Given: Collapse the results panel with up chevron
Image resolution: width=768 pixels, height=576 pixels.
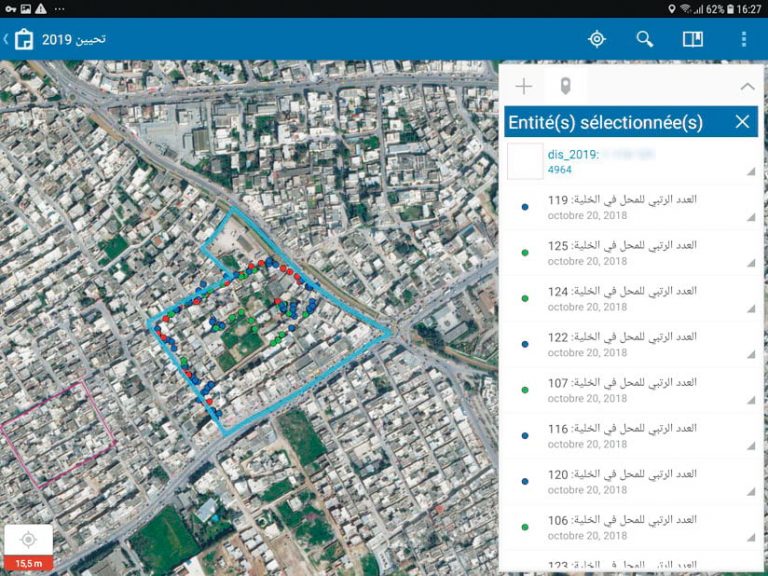Looking at the screenshot, I should pos(747,87).
